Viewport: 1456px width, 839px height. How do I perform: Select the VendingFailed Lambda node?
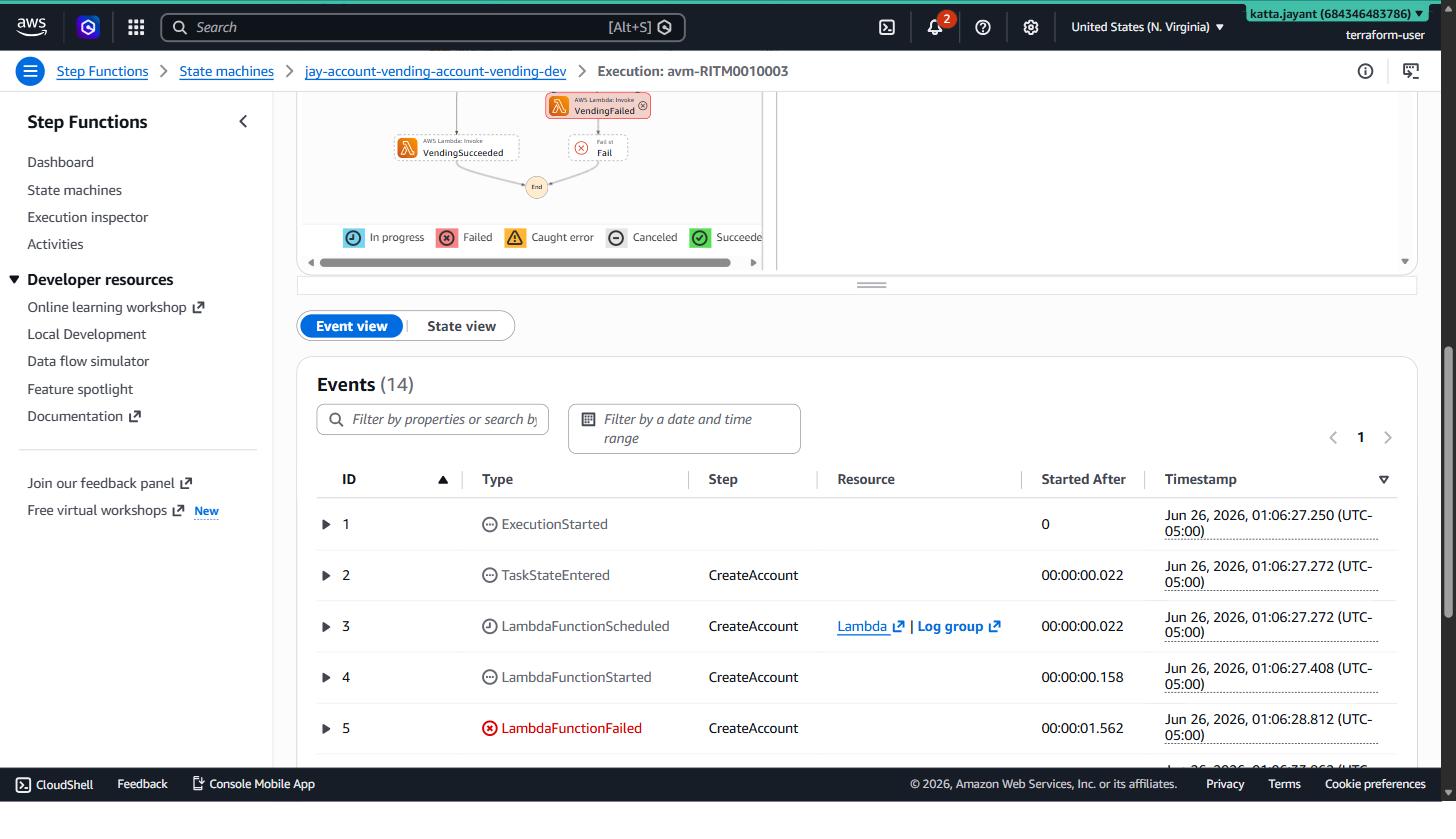(x=598, y=105)
